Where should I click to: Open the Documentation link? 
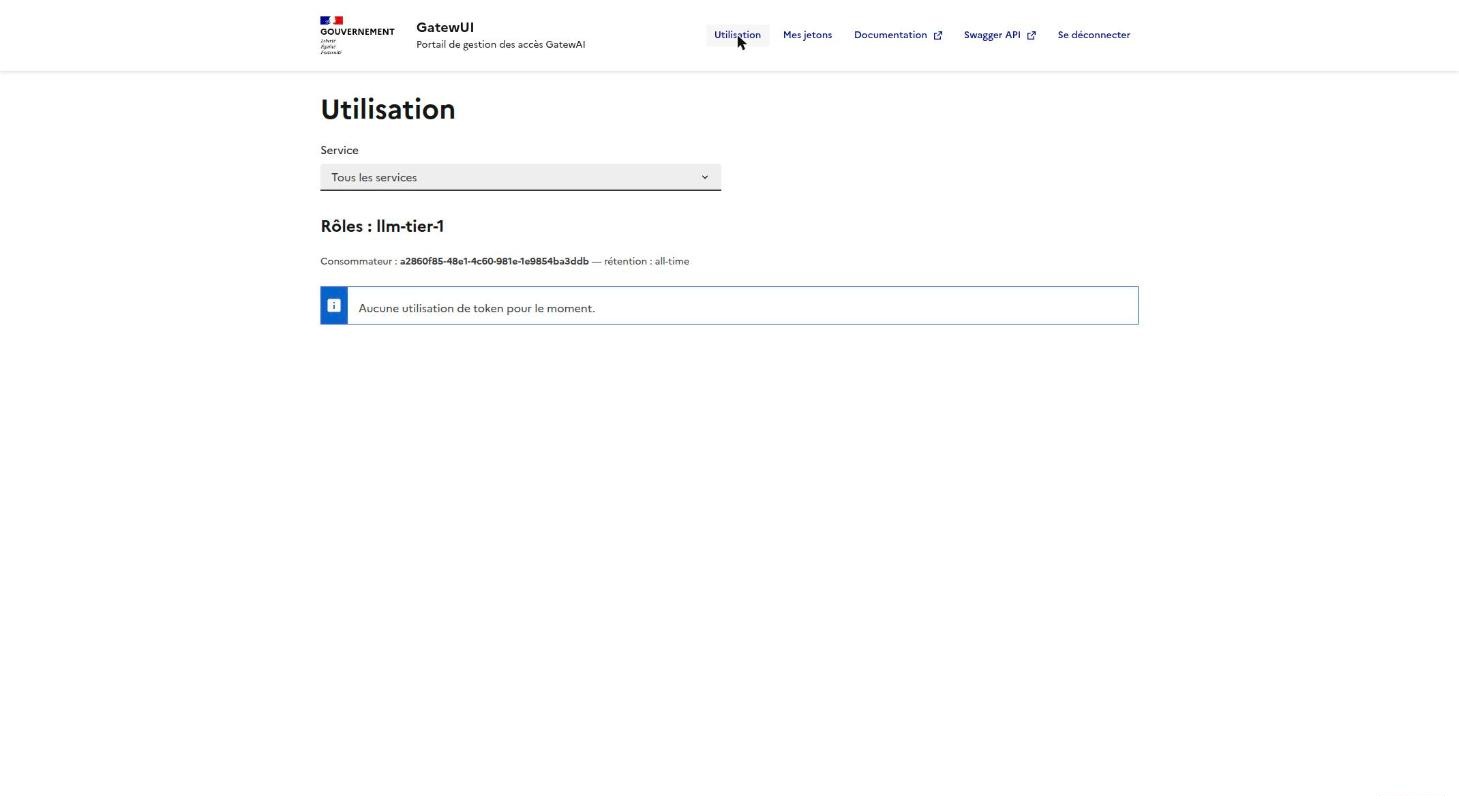click(897, 35)
